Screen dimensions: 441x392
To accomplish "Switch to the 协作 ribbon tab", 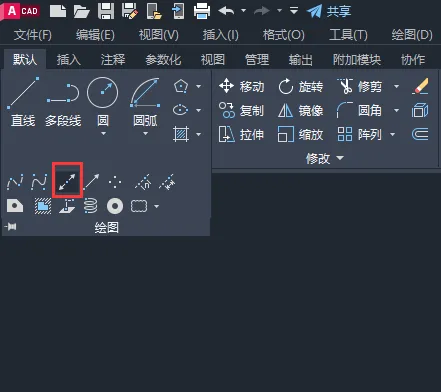I will point(413,60).
